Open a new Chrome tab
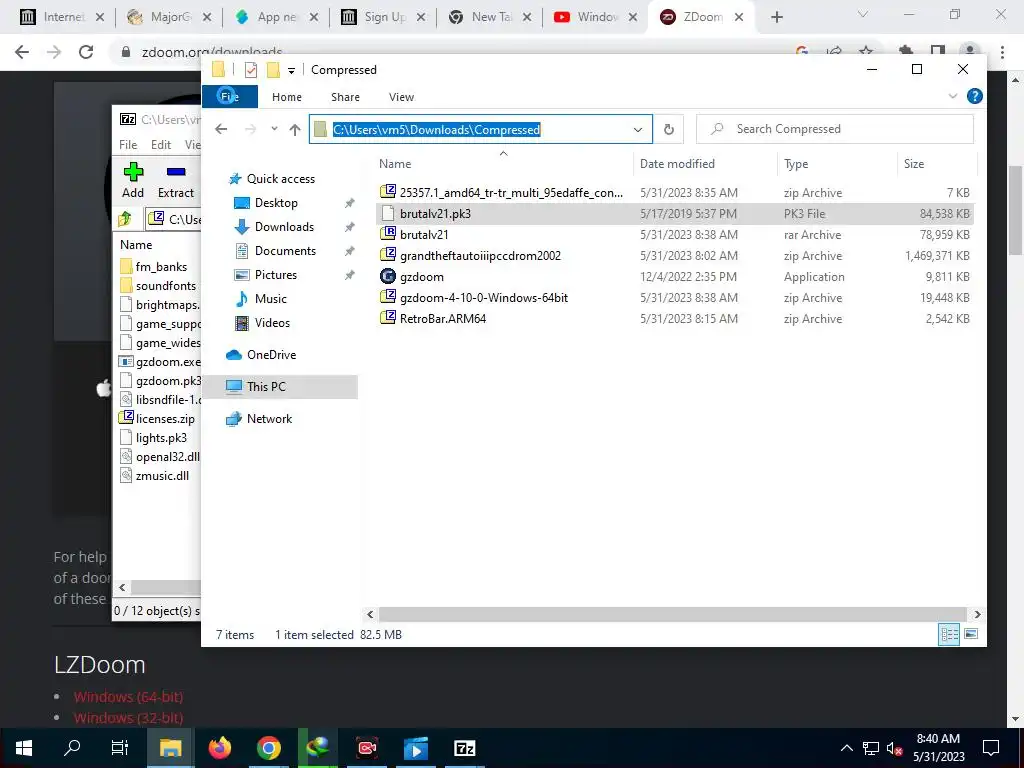 (x=776, y=17)
